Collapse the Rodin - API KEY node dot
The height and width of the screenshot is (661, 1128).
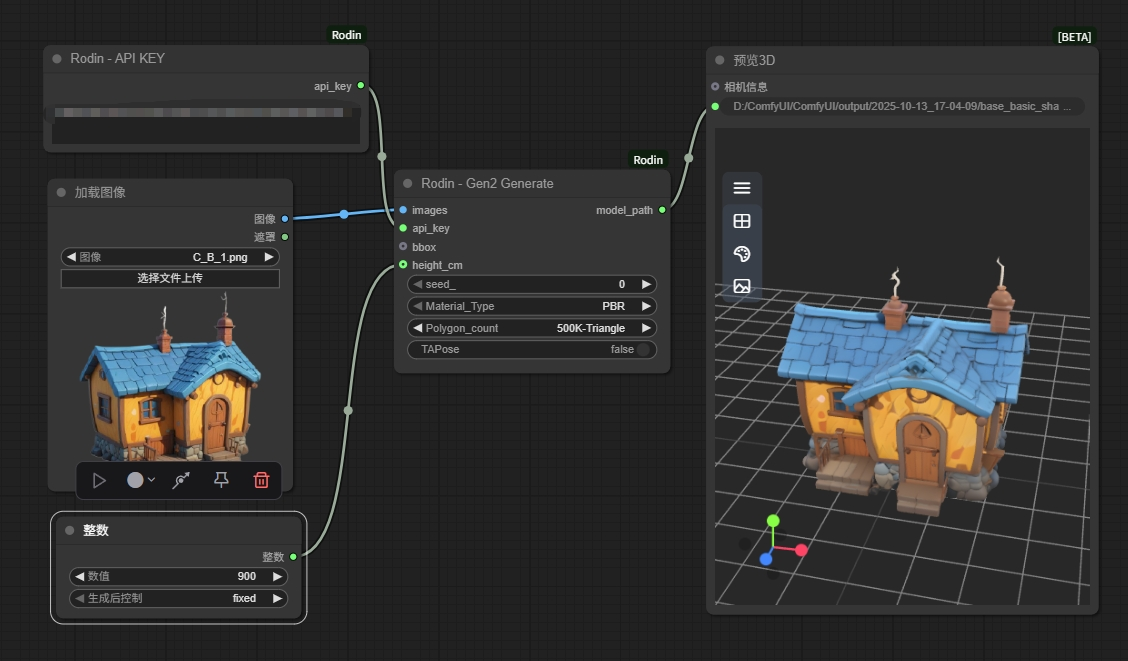[x=57, y=58]
